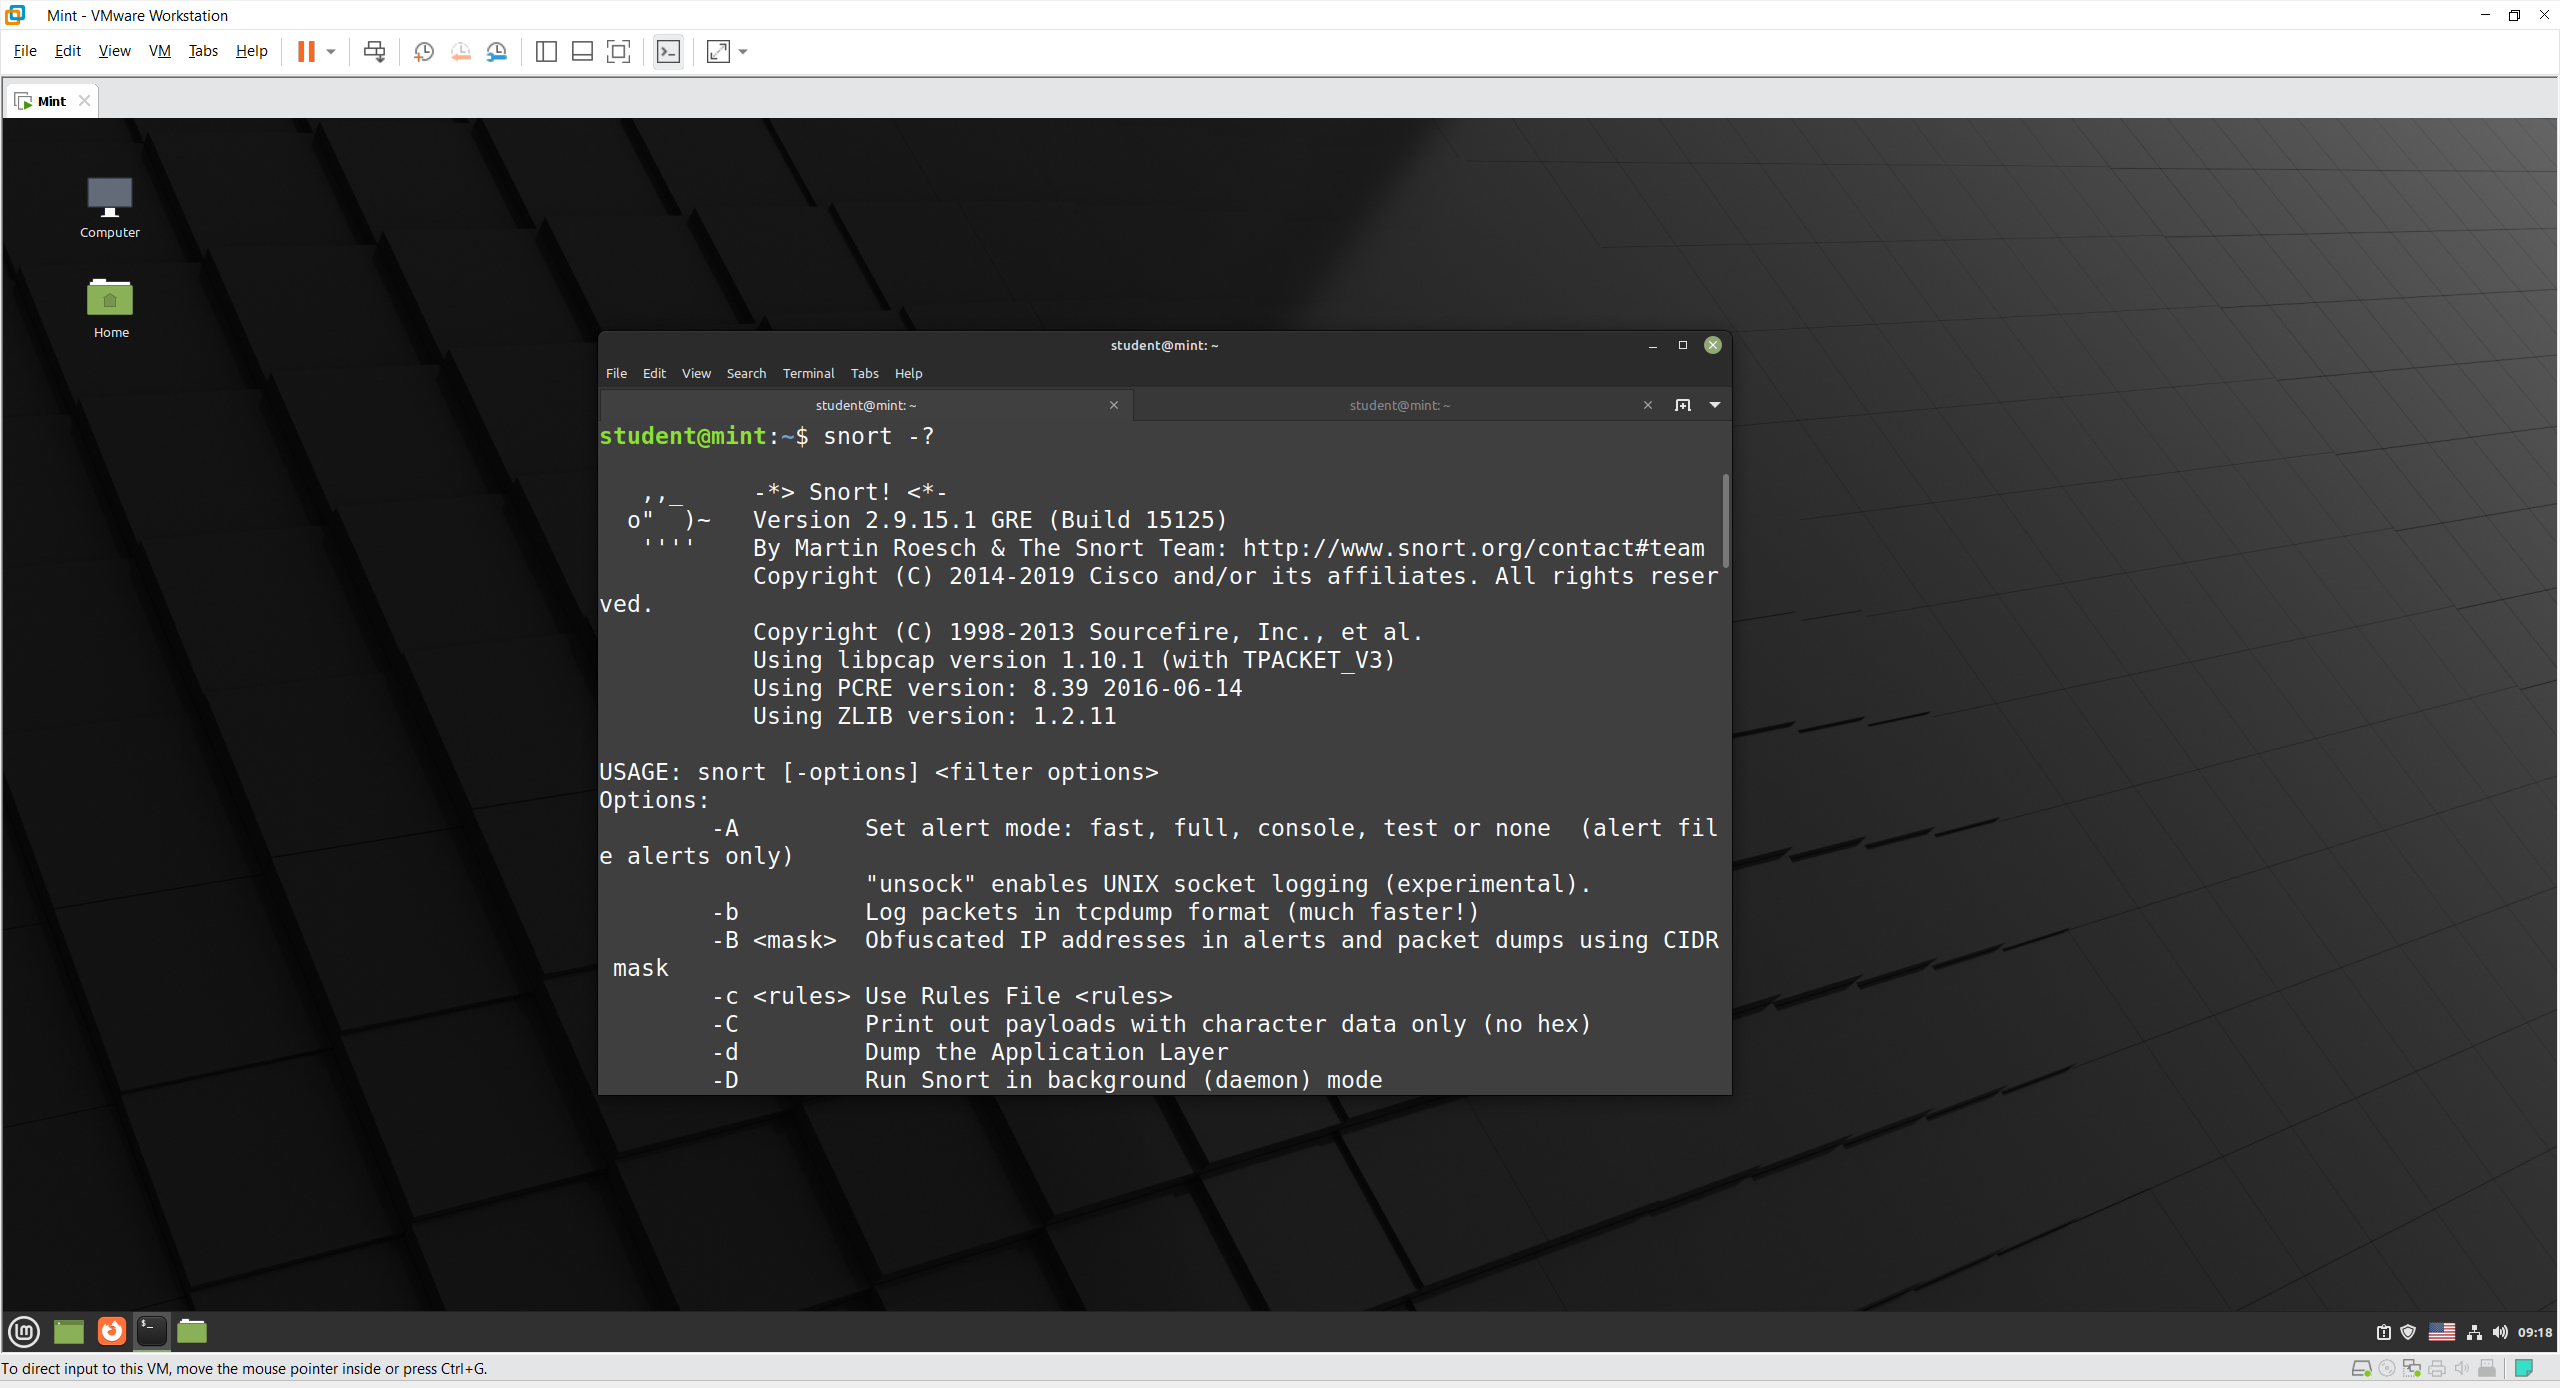Click the new terminal tab button
This screenshot has height=1388, width=2560.
1683,405
